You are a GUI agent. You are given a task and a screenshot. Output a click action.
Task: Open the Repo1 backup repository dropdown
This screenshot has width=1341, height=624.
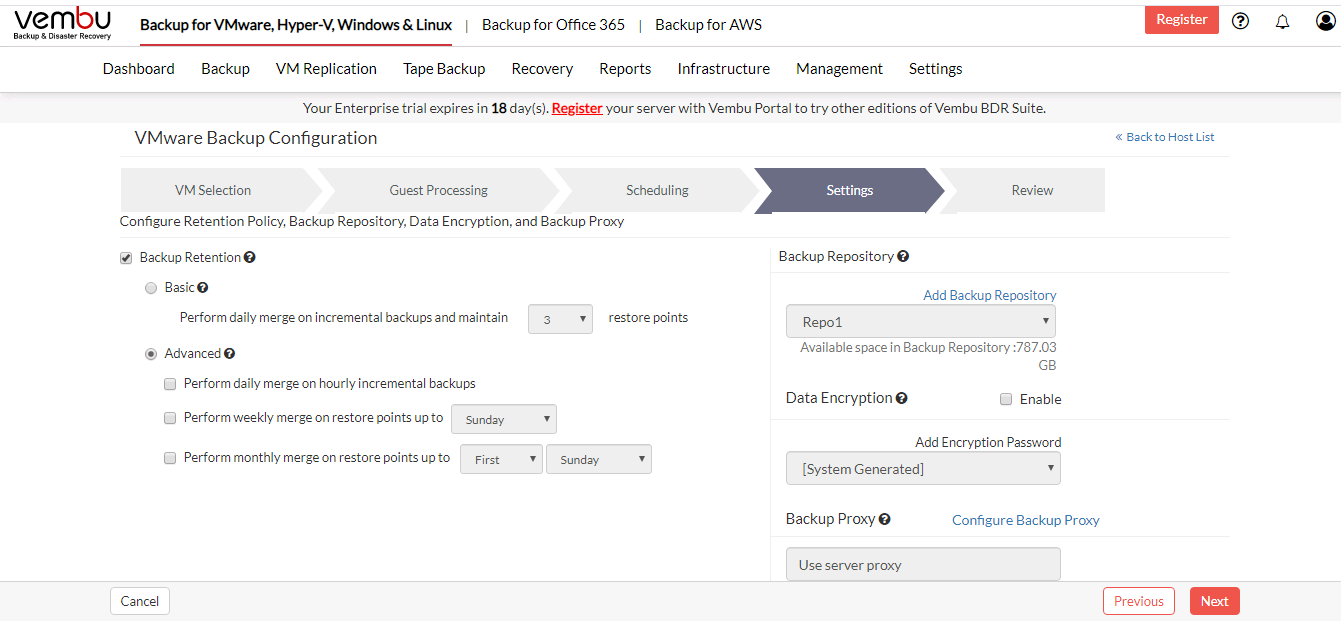pyautogui.click(x=921, y=322)
